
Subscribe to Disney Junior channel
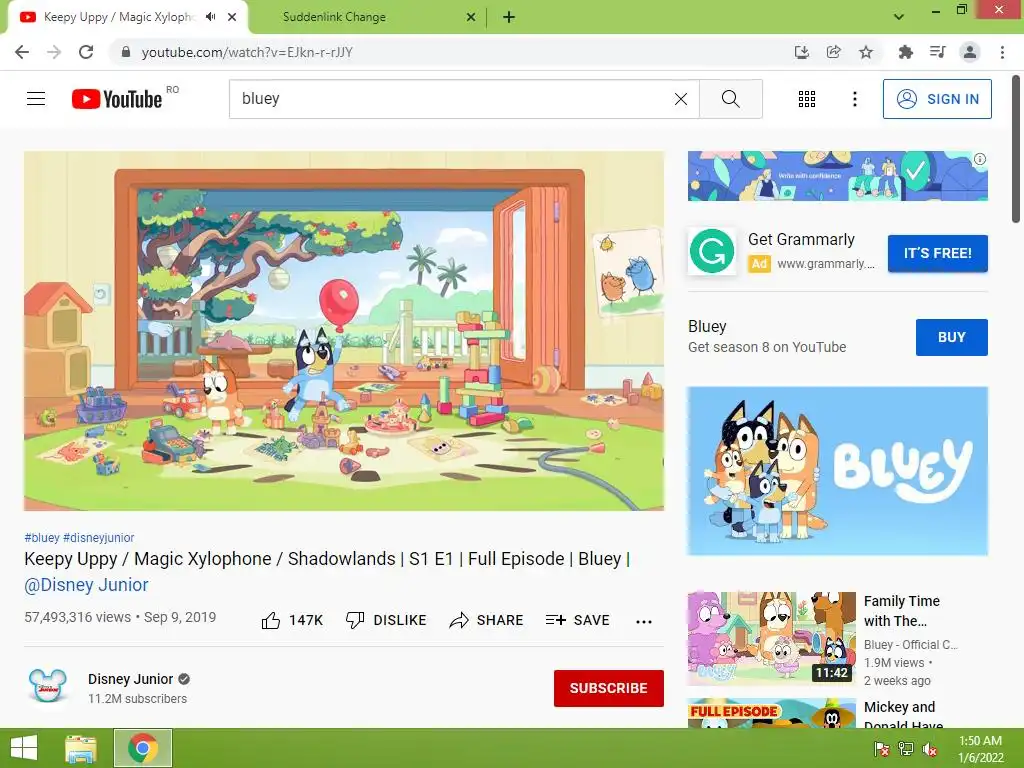[x=609, y=688]
